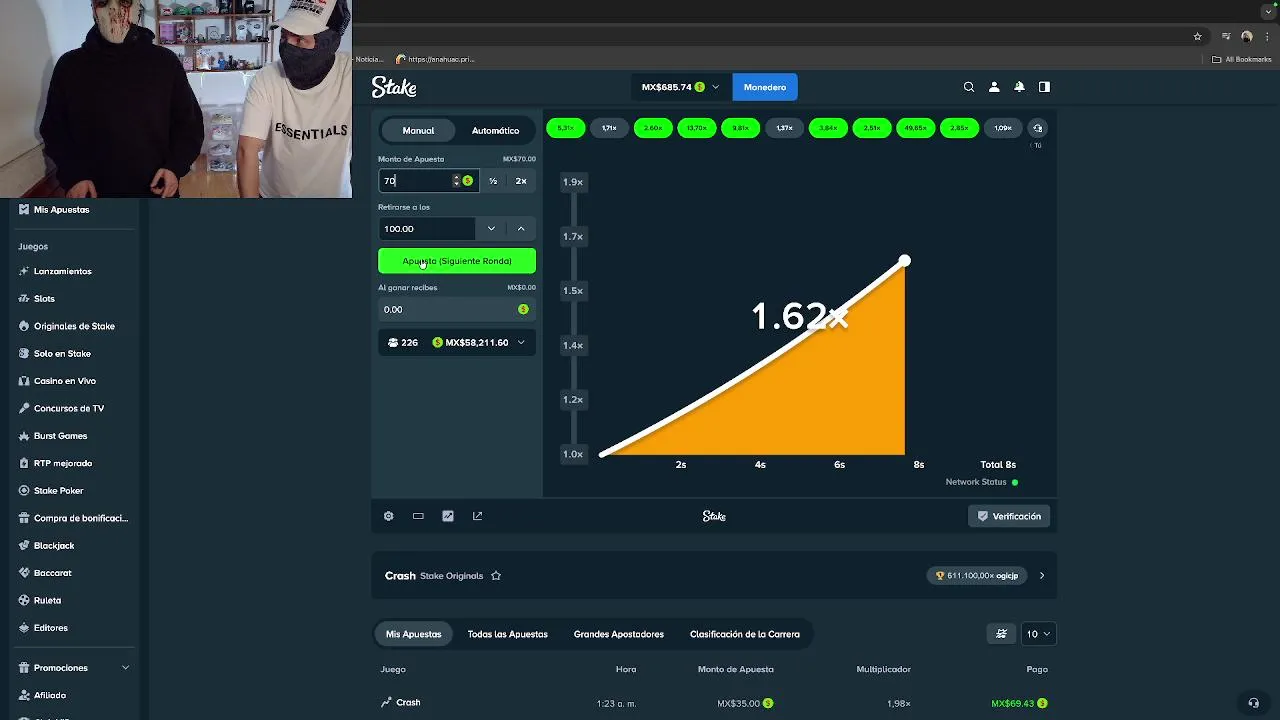Switch to Grandes Apostadores tab
Viewport: 1280px width, 720px height.
pos(618,634)
